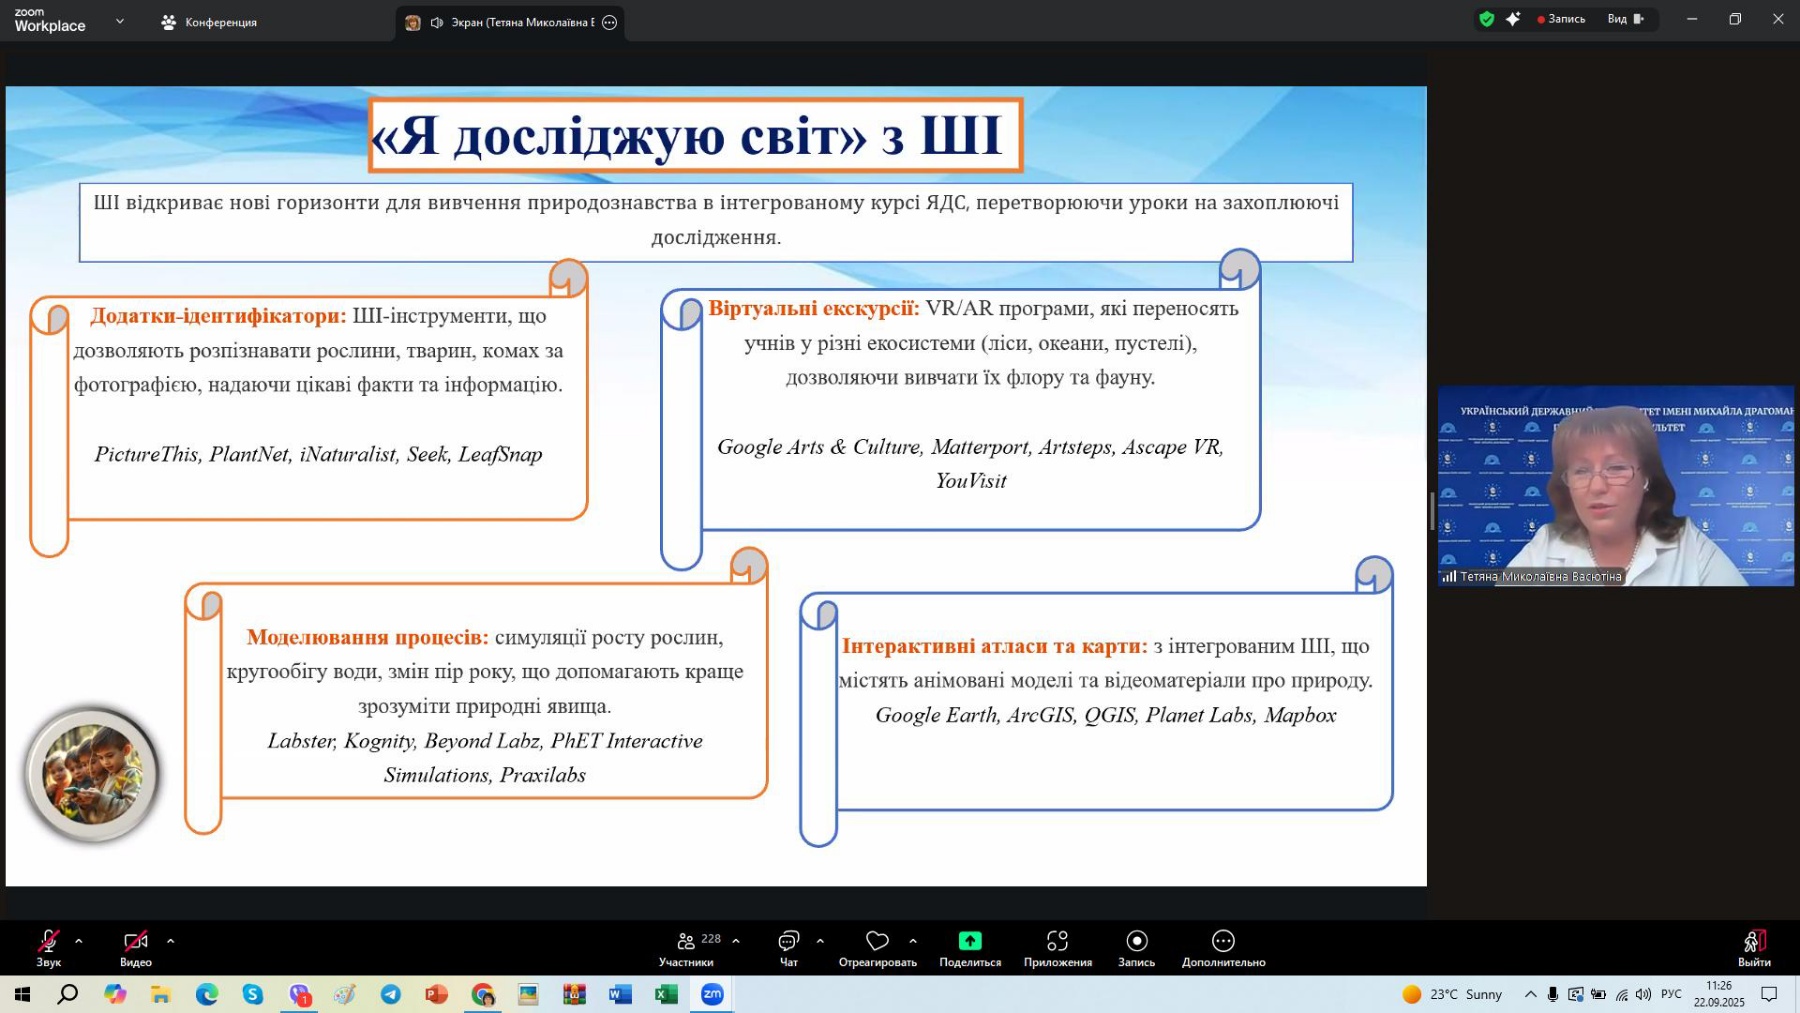Click Выйти to leave the meeting
The image size is (1800, 1013).
pos(1754,947)
